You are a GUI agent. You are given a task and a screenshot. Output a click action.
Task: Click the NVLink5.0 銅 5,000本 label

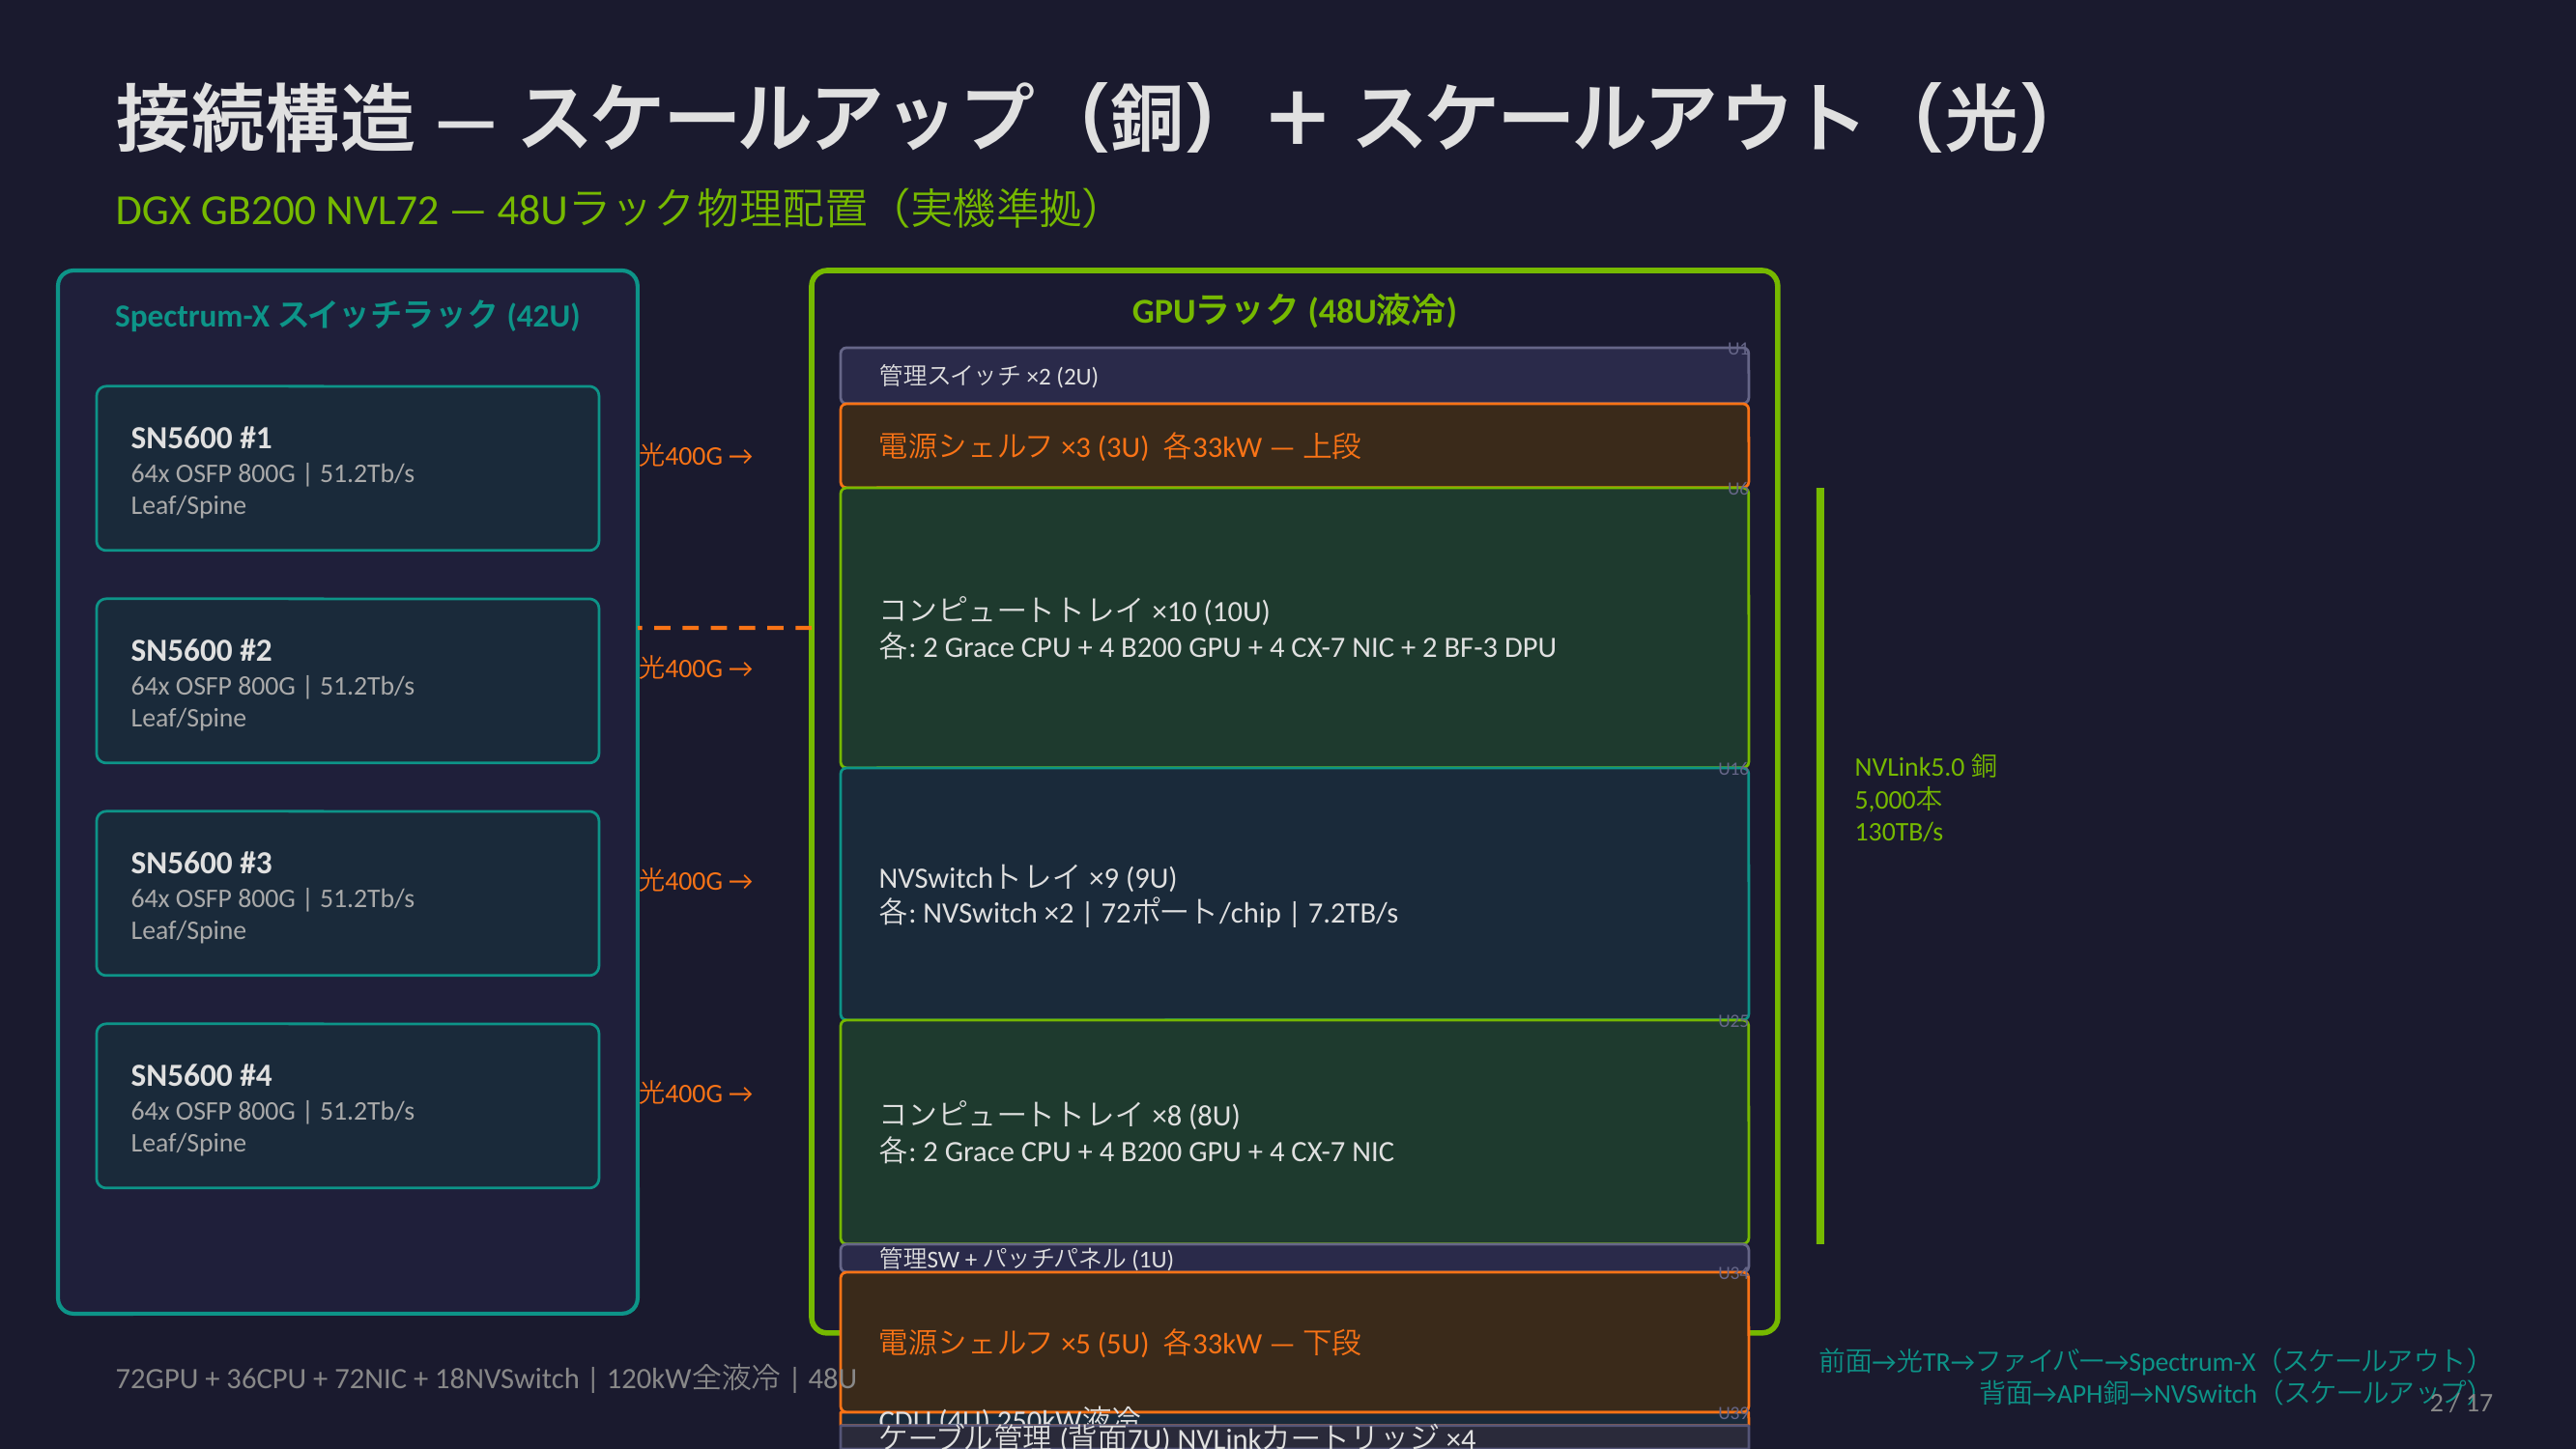(x=1924, y=799)
